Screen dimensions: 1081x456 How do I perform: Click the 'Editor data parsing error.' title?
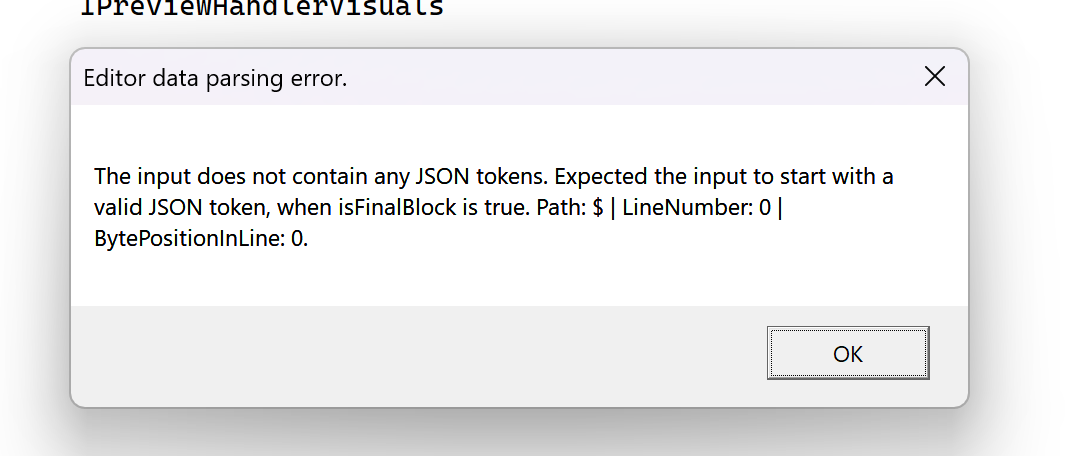click(215, 78)
